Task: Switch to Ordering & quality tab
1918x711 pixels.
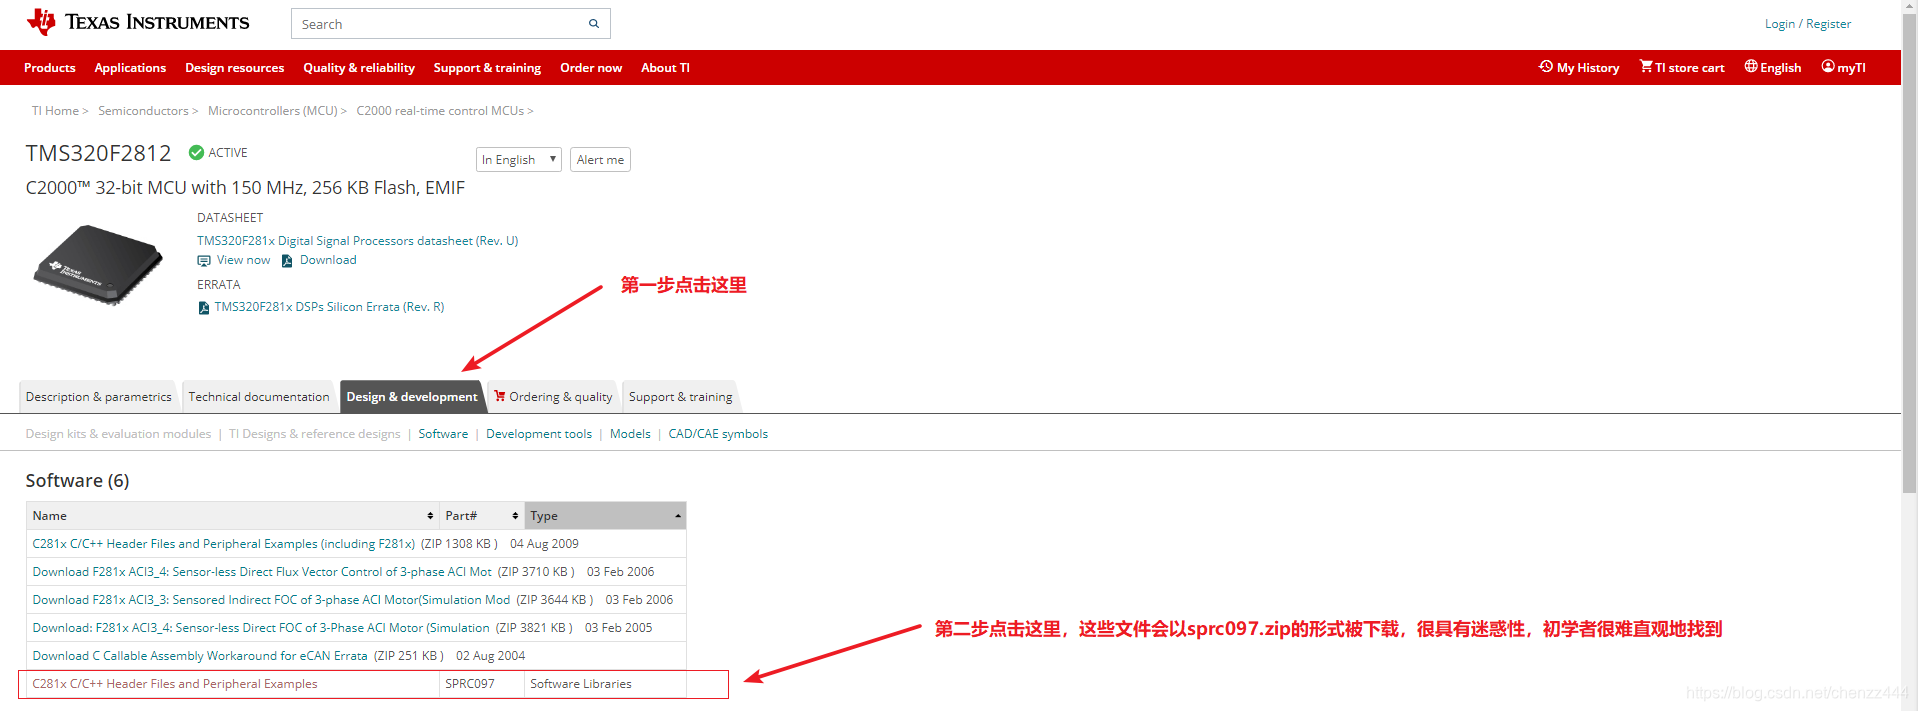Action: [x=553, y=397]
